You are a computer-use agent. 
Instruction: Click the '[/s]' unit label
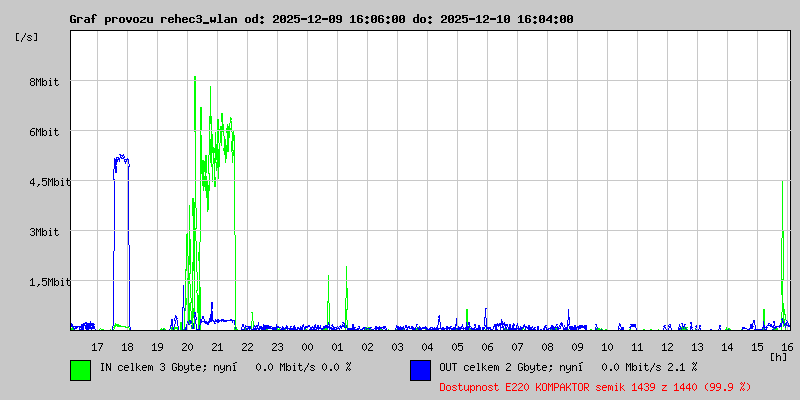(x=27, y=37)
